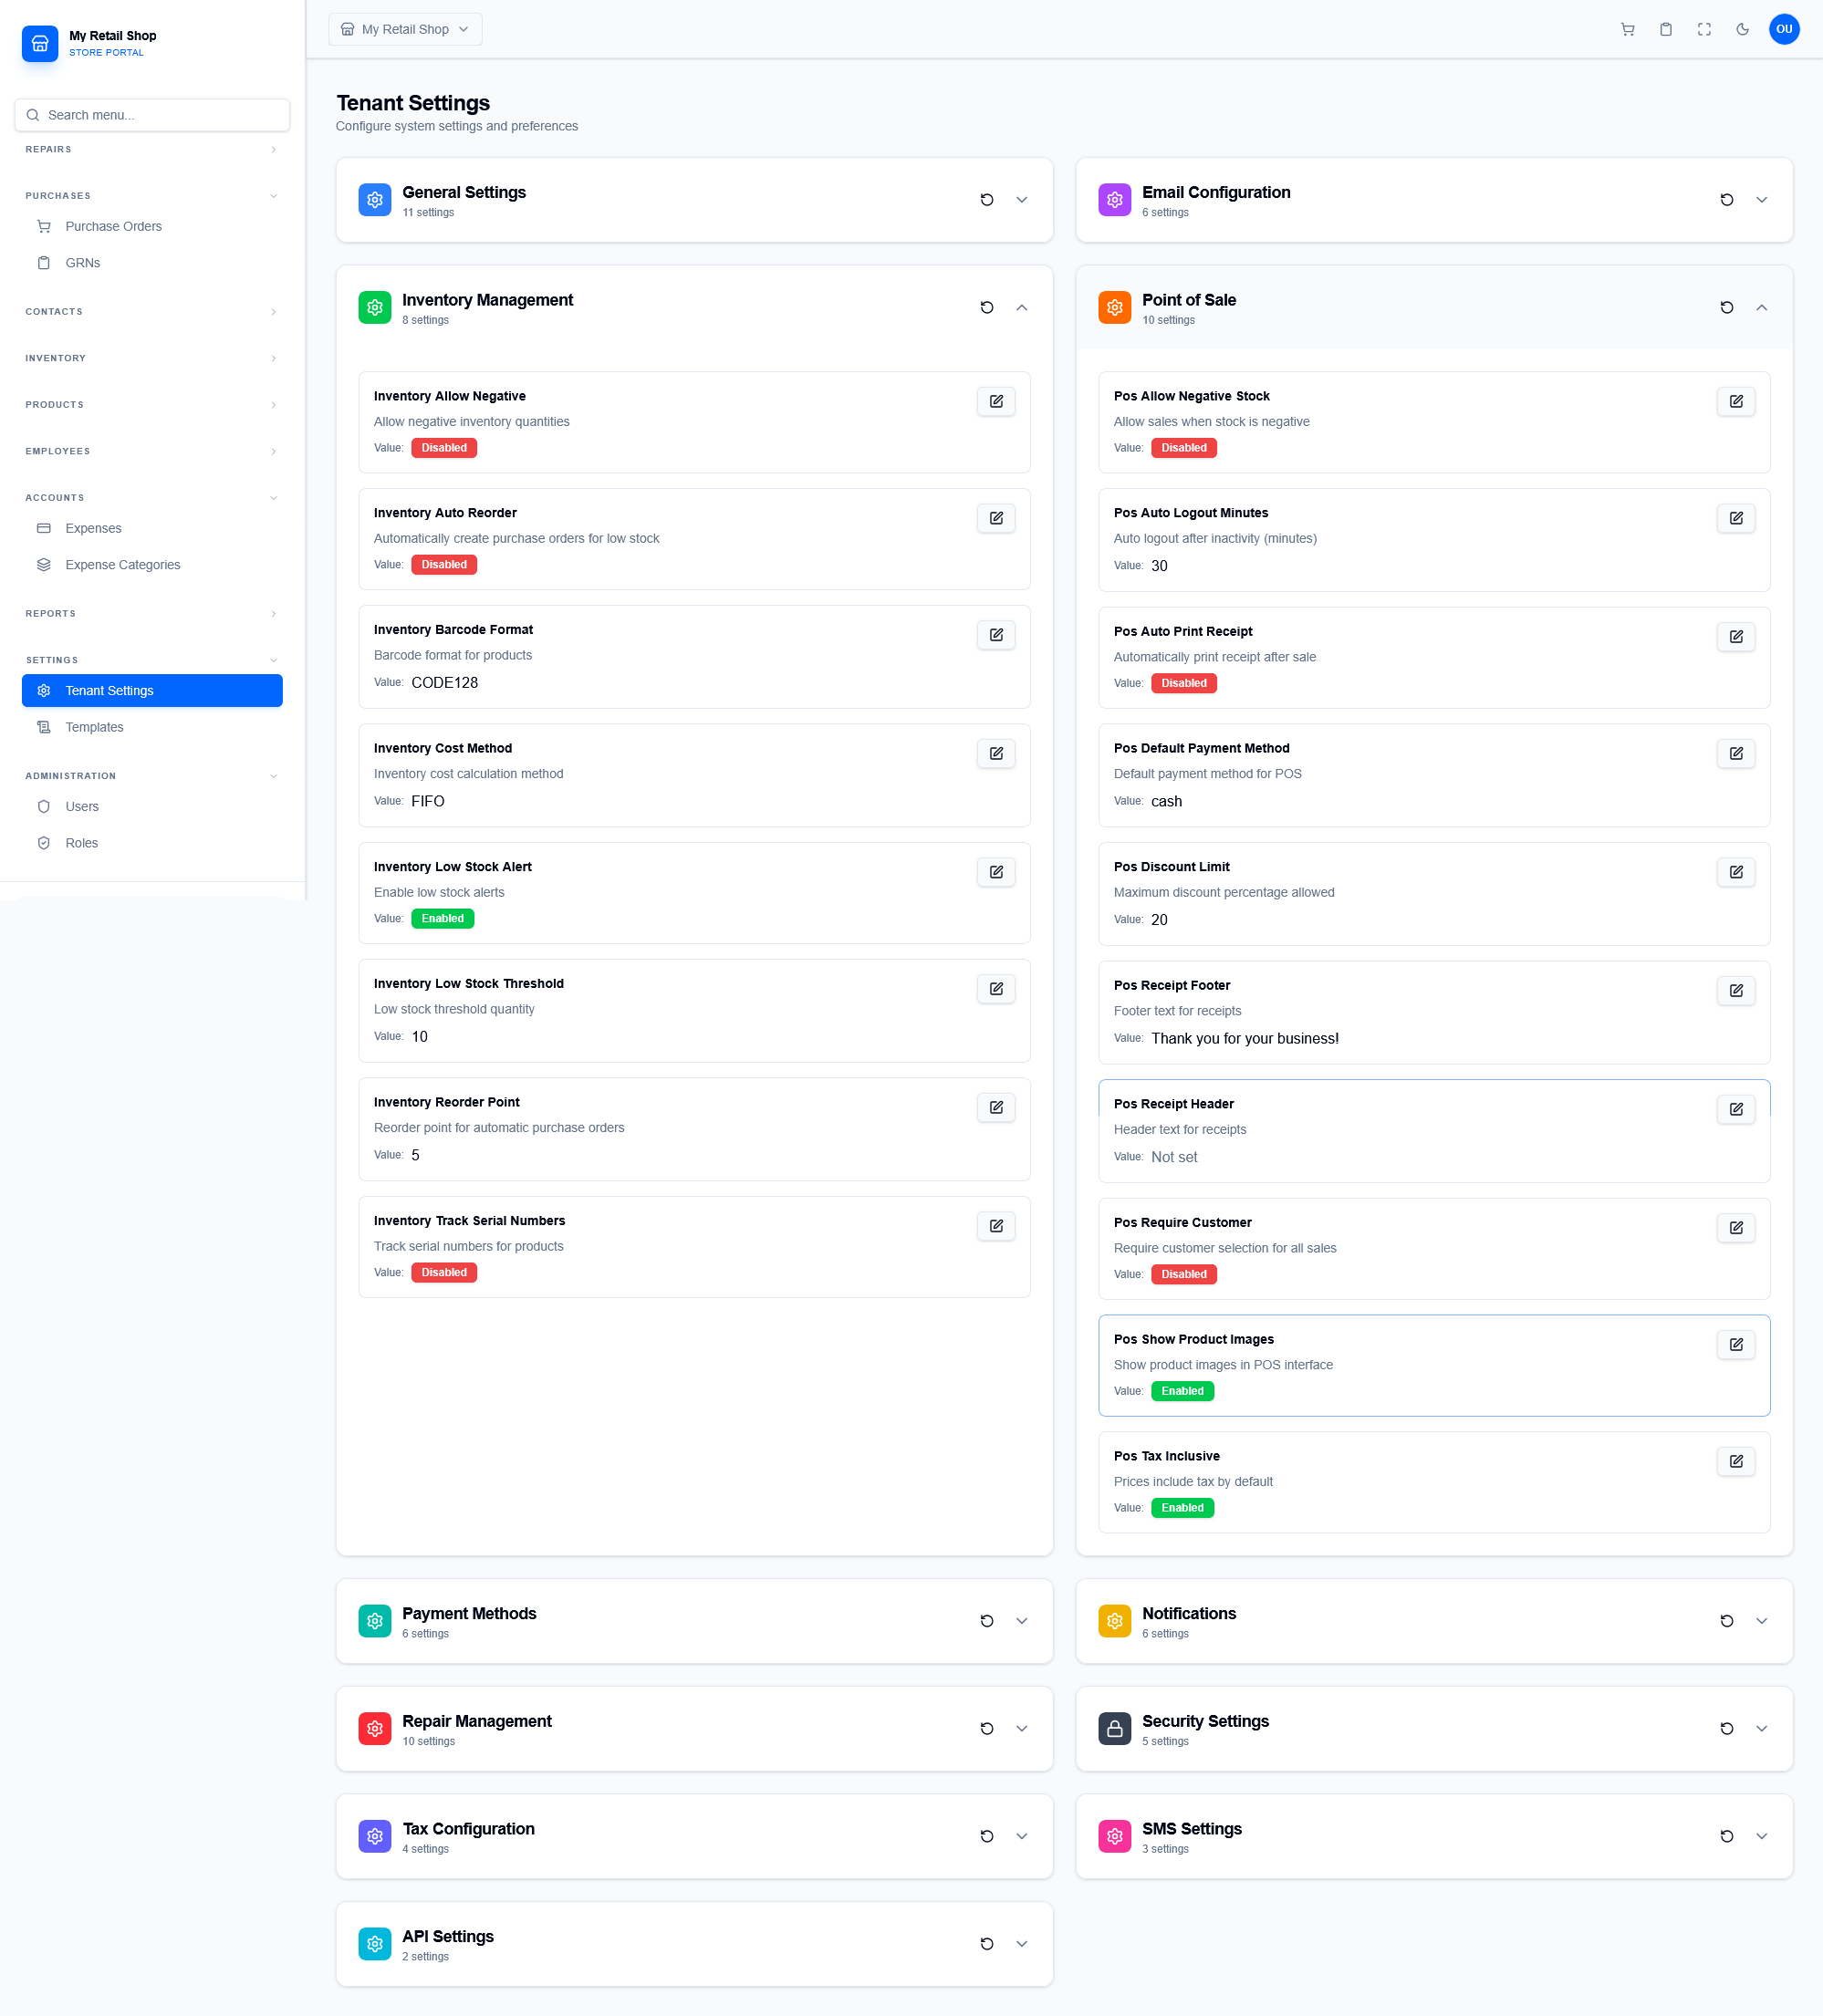Reset Inventory Management settings
Viewport: 1823px width, 2016px height.
click(987, 308)
